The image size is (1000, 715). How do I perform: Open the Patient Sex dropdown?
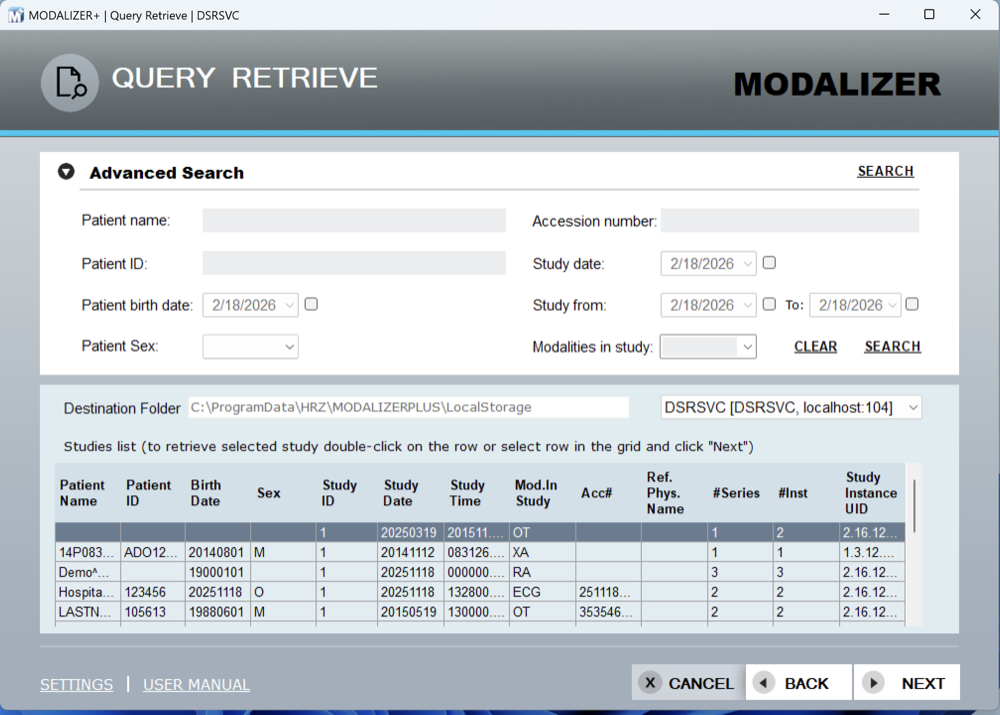pyautogui.click(x=251, y=346)
